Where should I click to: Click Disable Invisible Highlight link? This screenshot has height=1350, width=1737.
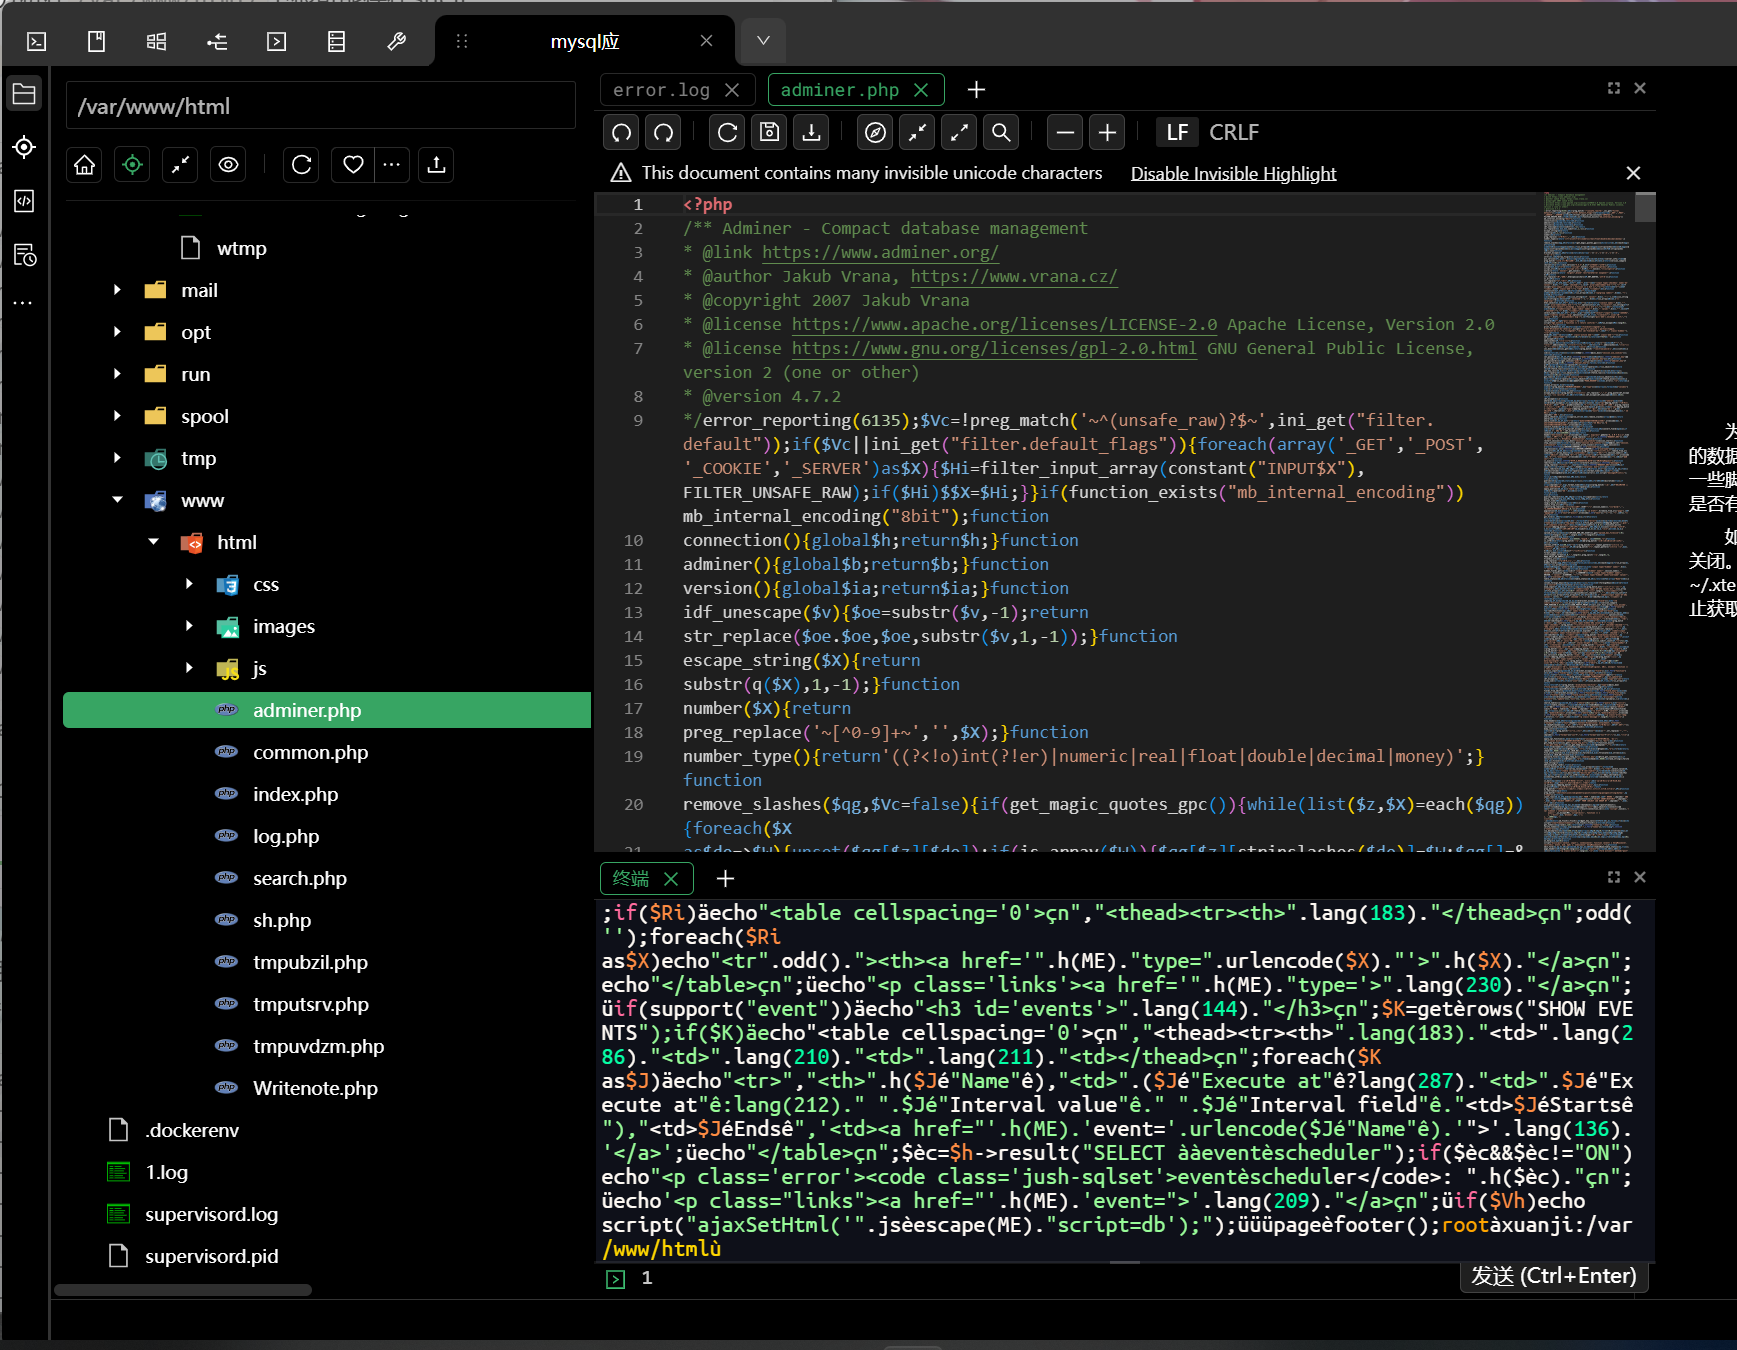(x=1232, y=173)
